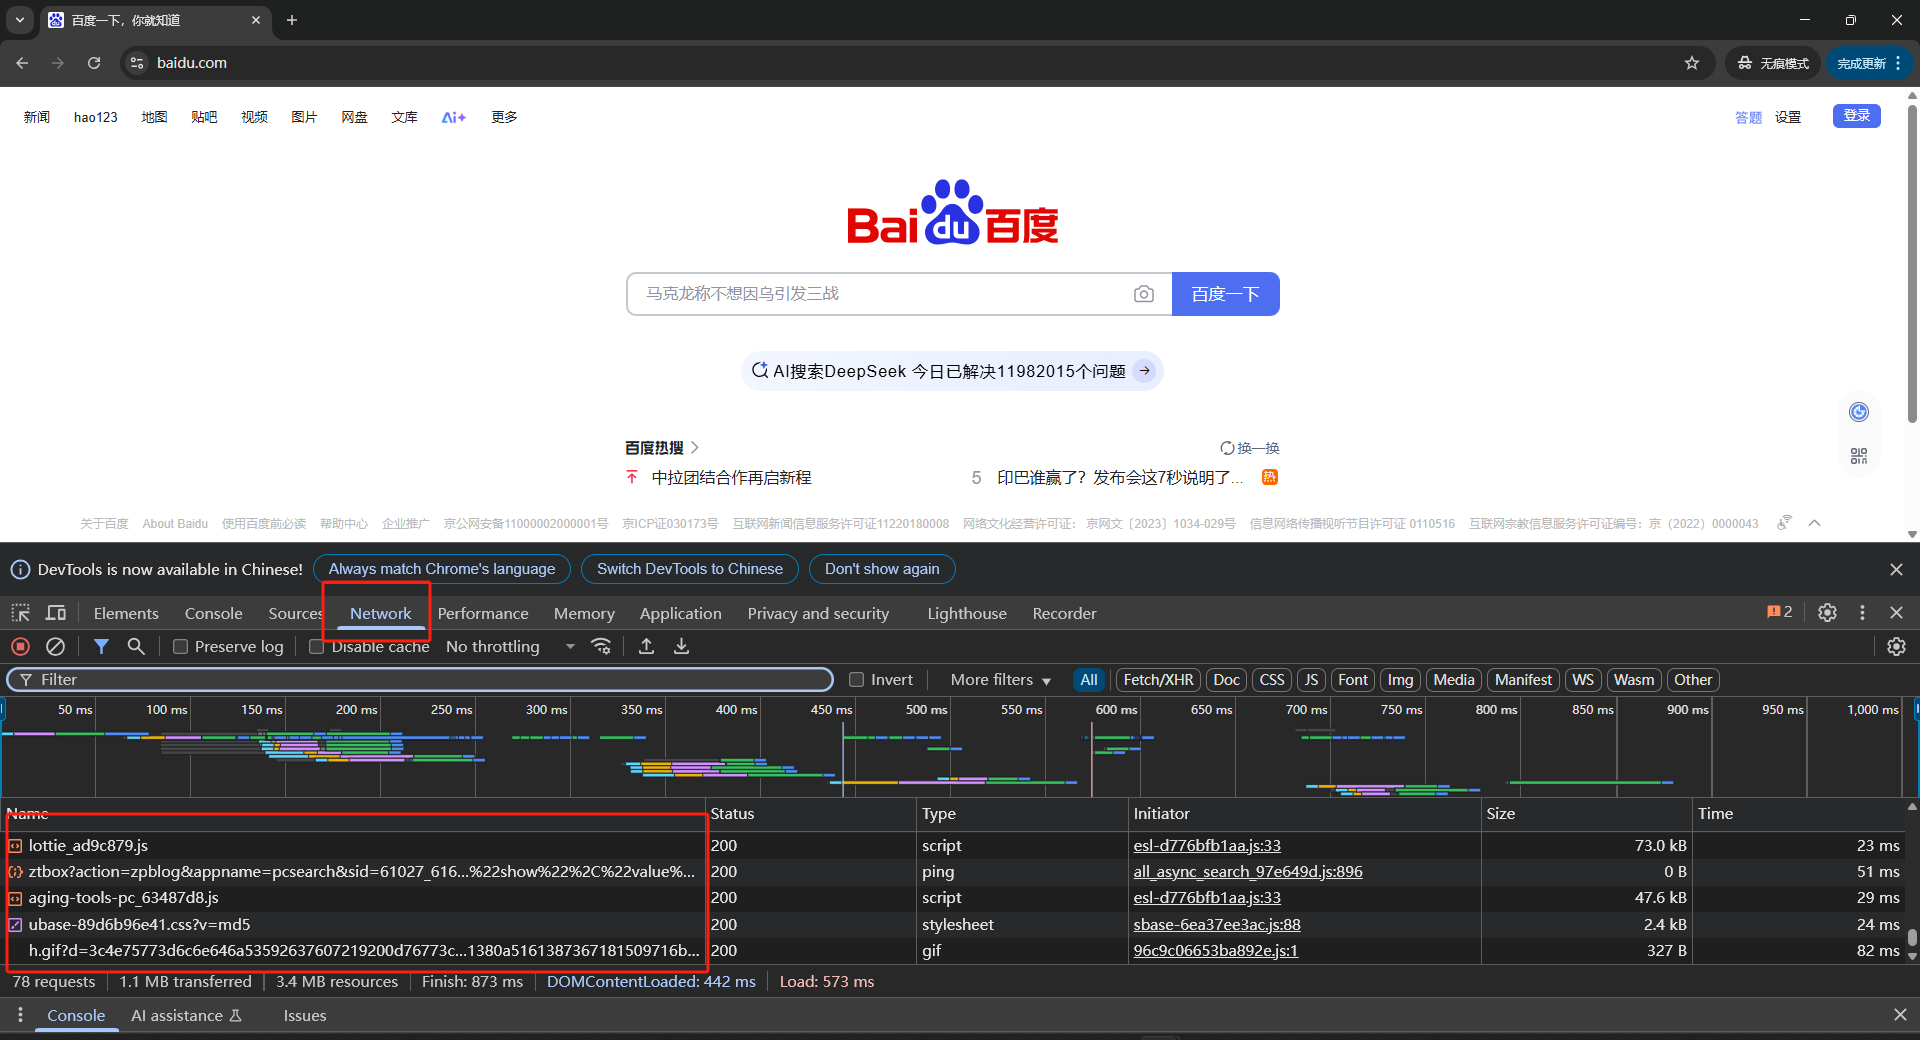Click the QR code icon on page
1920x1040 pixels.
[x=1859, y=456]
